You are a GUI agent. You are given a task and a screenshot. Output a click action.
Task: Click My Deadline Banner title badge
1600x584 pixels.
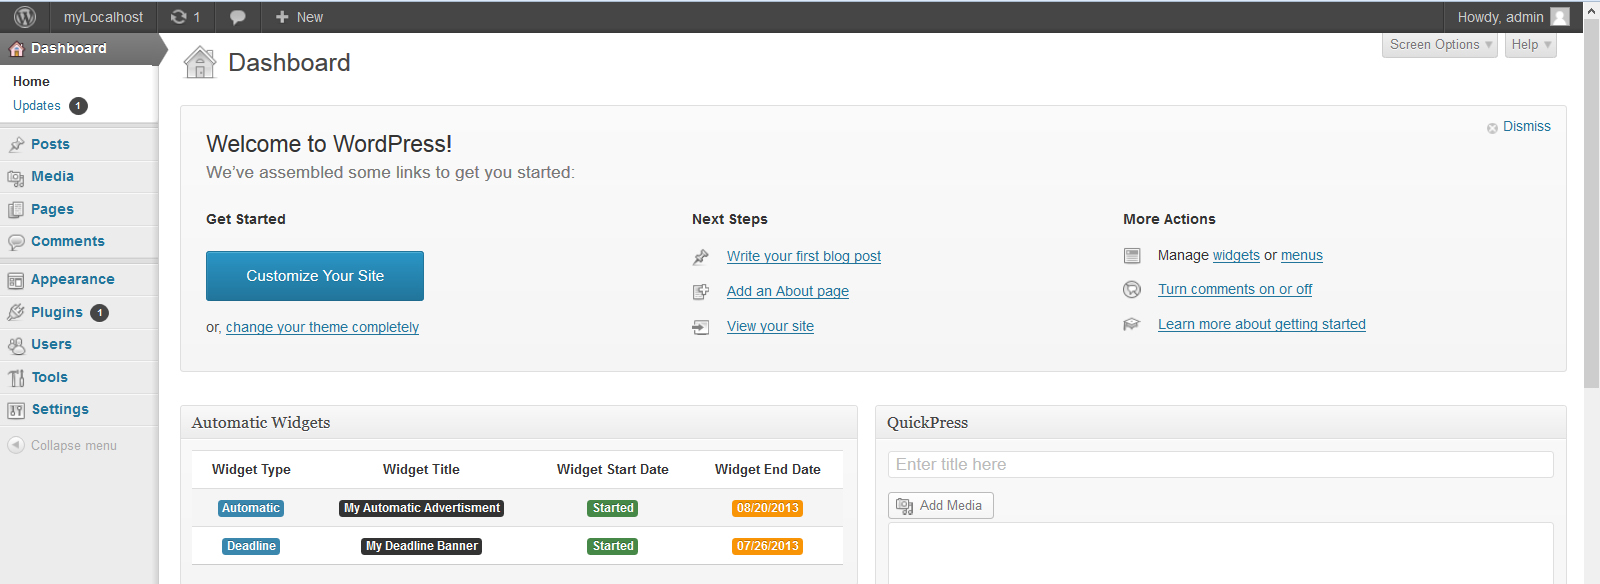[x=422, y=546]
